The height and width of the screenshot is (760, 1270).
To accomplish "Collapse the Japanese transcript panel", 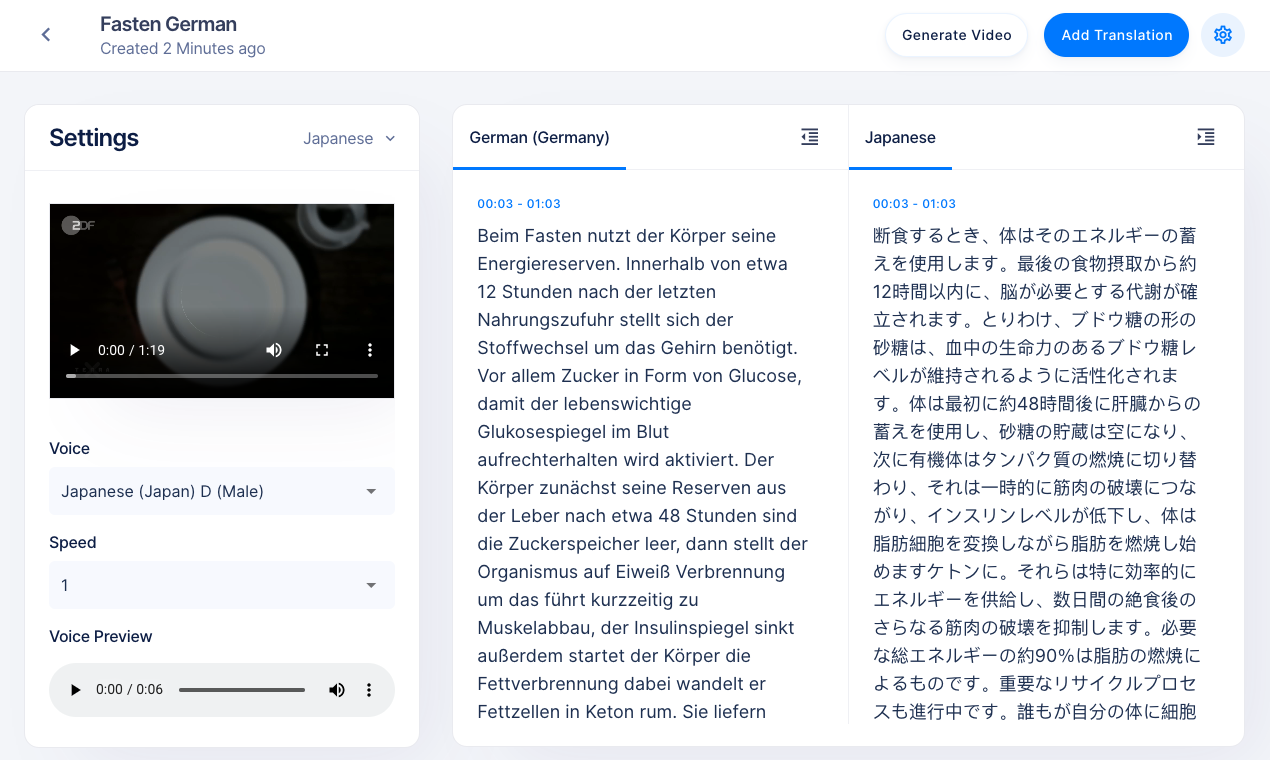I will coord(1205,137).
